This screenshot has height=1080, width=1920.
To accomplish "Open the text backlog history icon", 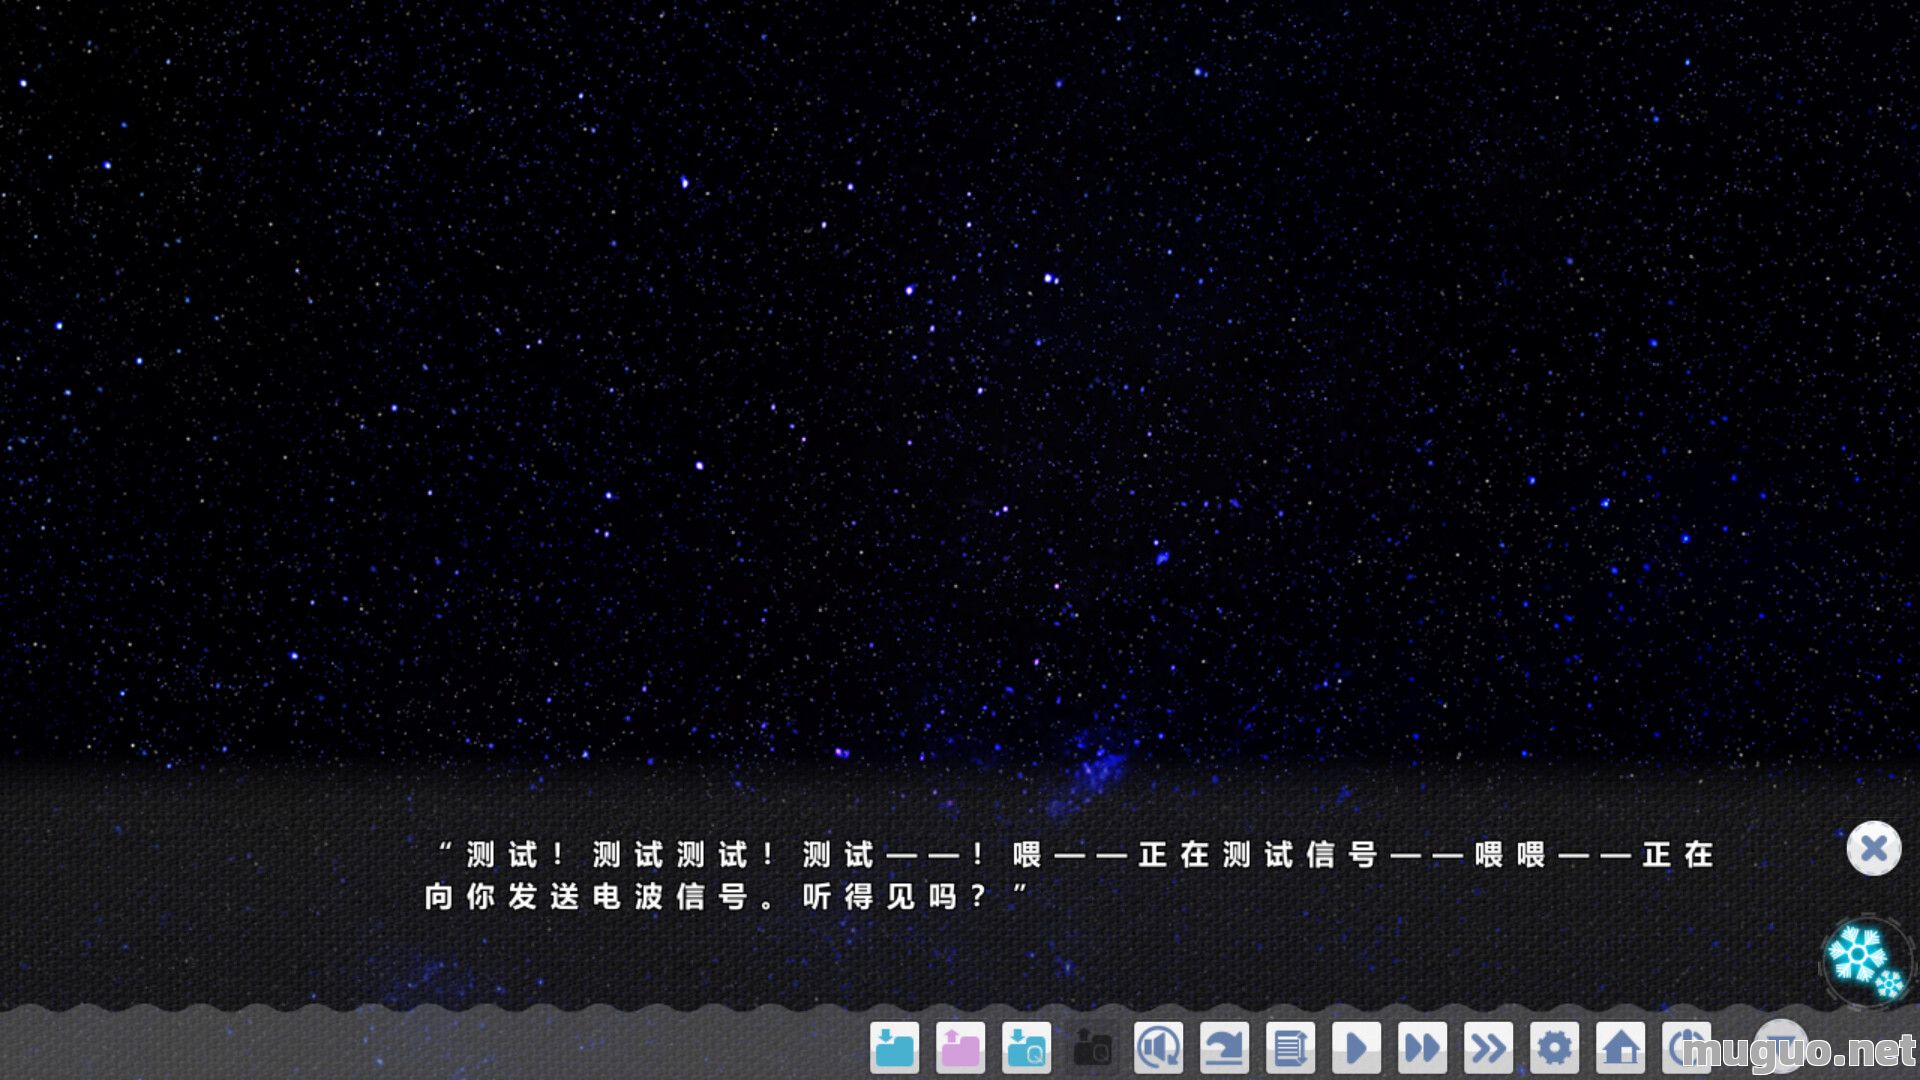I will (x=1290, y=1048).
